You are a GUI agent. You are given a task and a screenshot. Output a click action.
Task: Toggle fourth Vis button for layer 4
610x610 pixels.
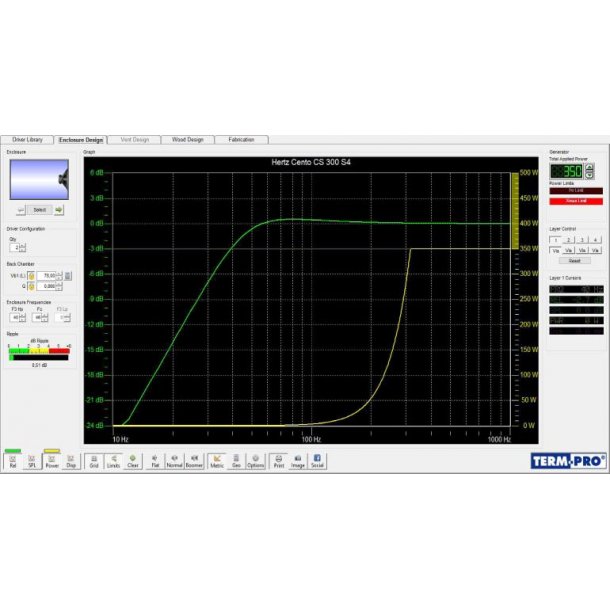(x=595, y=250)
